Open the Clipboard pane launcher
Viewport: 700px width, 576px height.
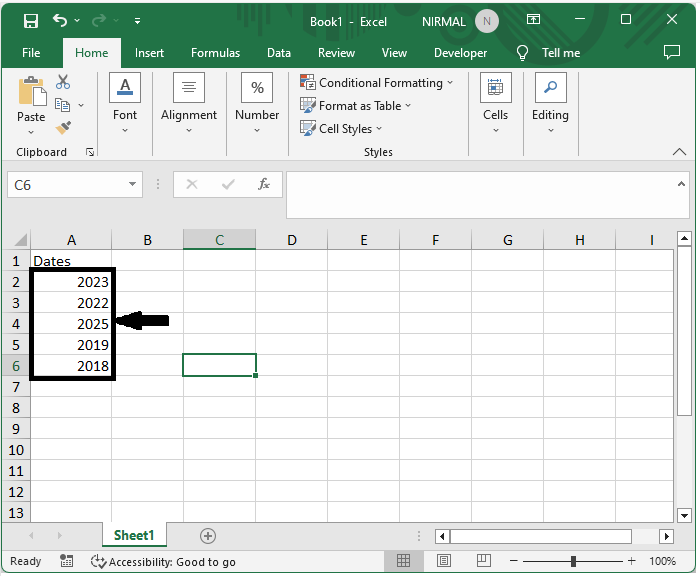[x=90, y=152]
